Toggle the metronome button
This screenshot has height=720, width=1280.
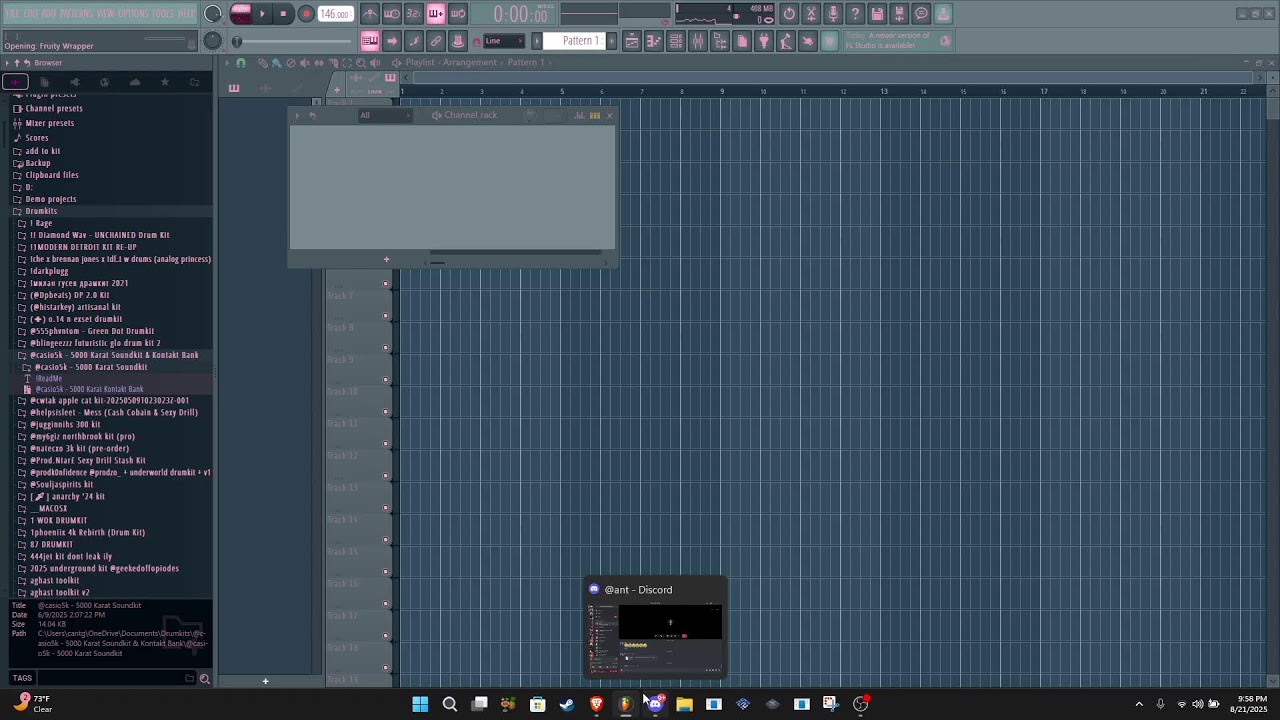pos(370,14)
